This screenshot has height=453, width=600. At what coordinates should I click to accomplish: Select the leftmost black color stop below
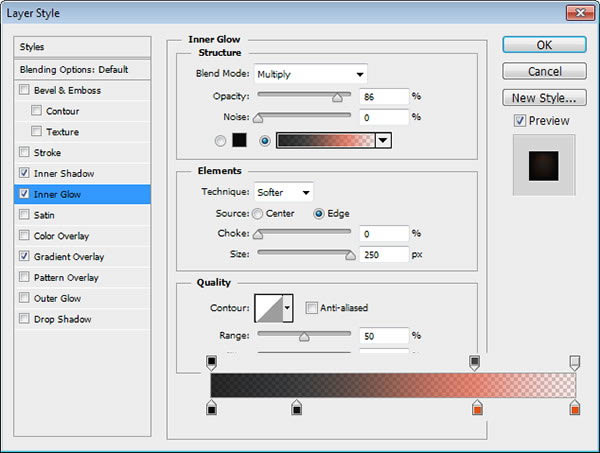tap(212, 408)
